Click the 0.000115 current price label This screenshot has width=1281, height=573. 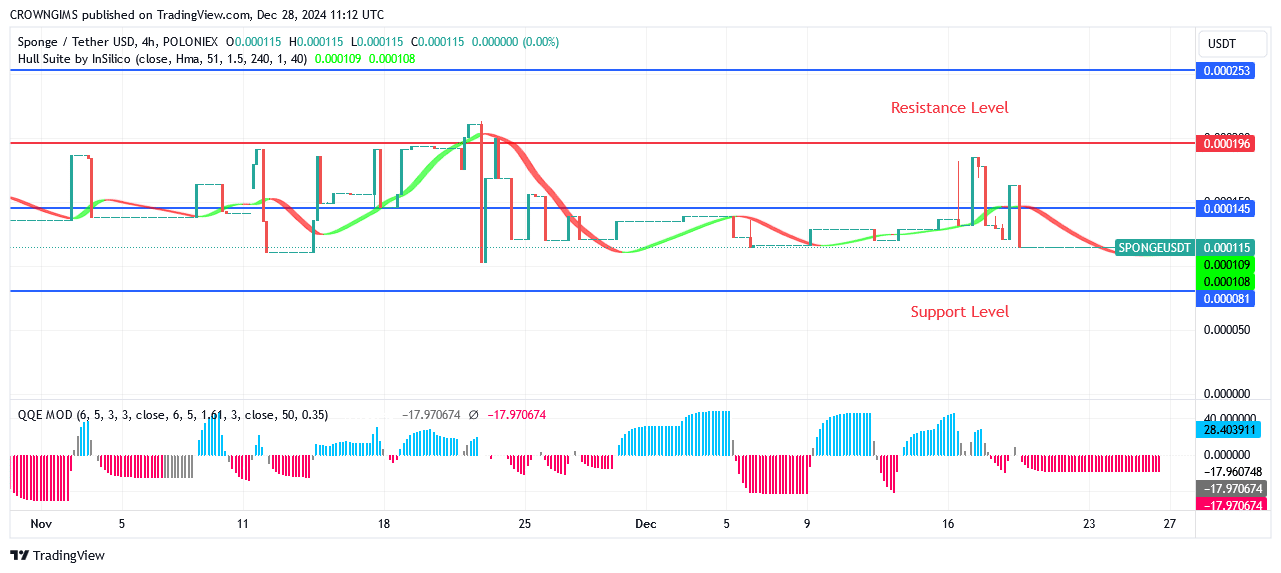click(x=1225, y=247)
